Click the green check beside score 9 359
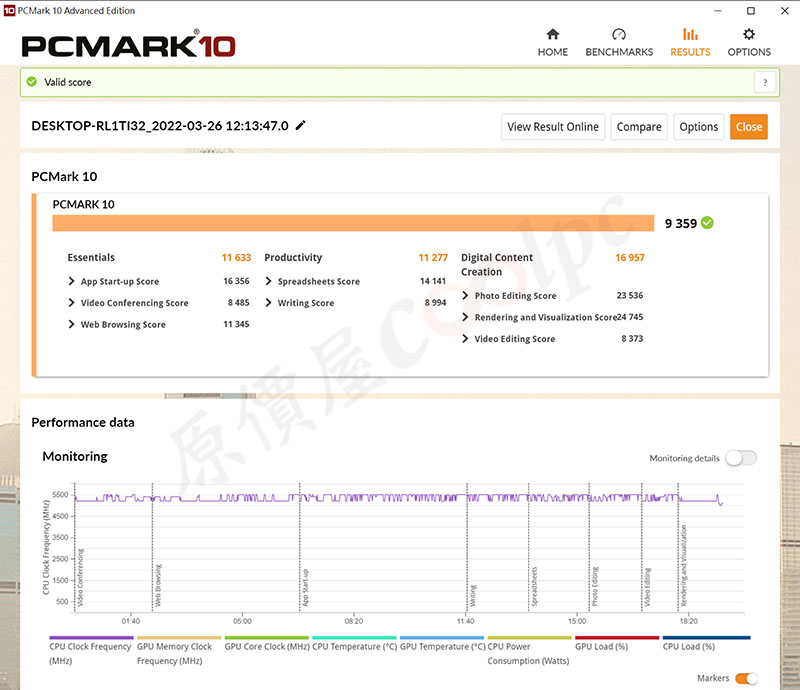The height and width of the screenshot is (690, 800). point(707,223)
